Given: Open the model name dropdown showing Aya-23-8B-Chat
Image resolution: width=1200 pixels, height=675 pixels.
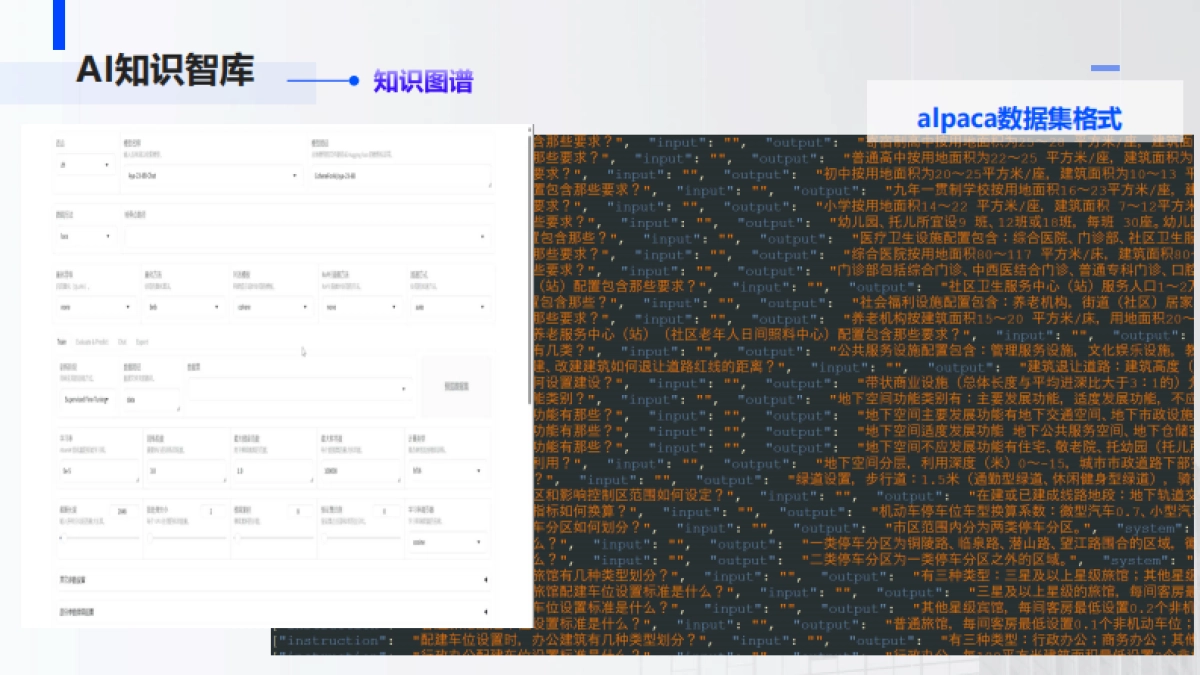Looking at the screenshot, I should pos(211,175).
